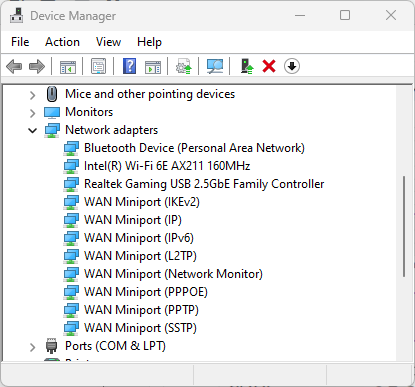Expand the Ports (COM & LPT) chevron
415x387 pixels.
pyautogui.click(x=32, y=347)
